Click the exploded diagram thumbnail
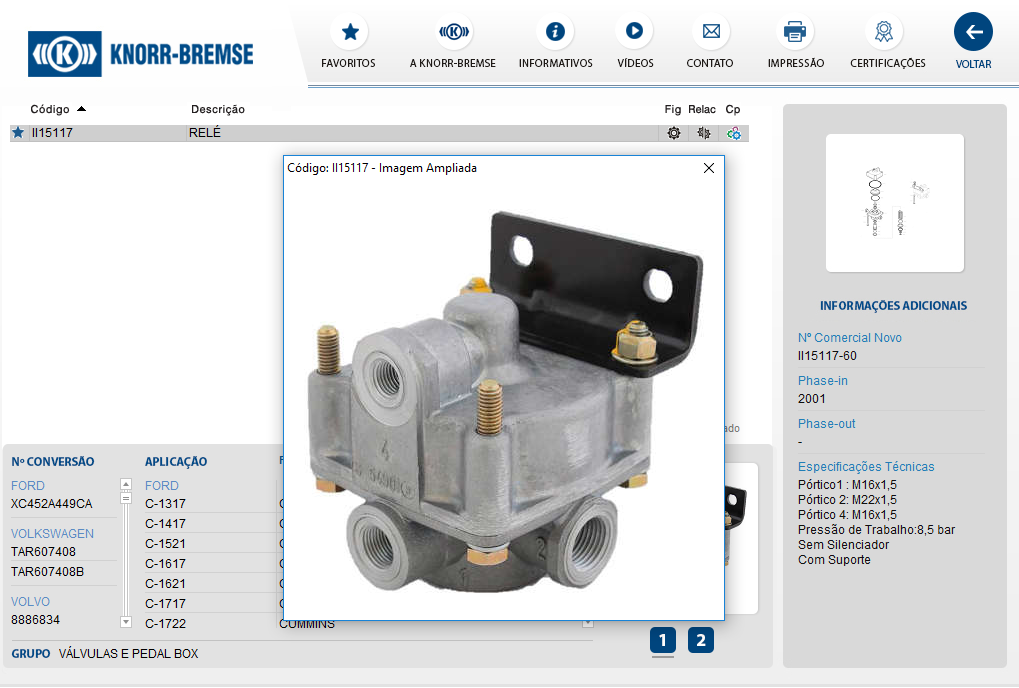The height and width of the screenshot is (688, 1019). click(x=894, y=203)
